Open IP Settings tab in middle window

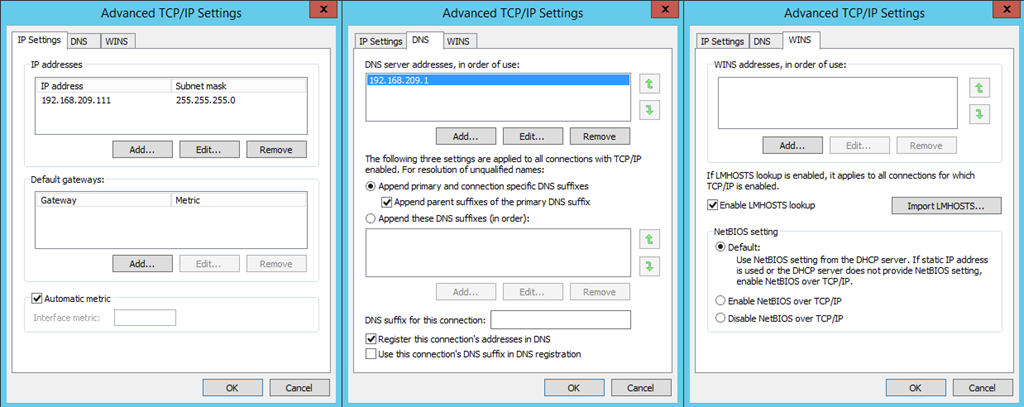380,41
